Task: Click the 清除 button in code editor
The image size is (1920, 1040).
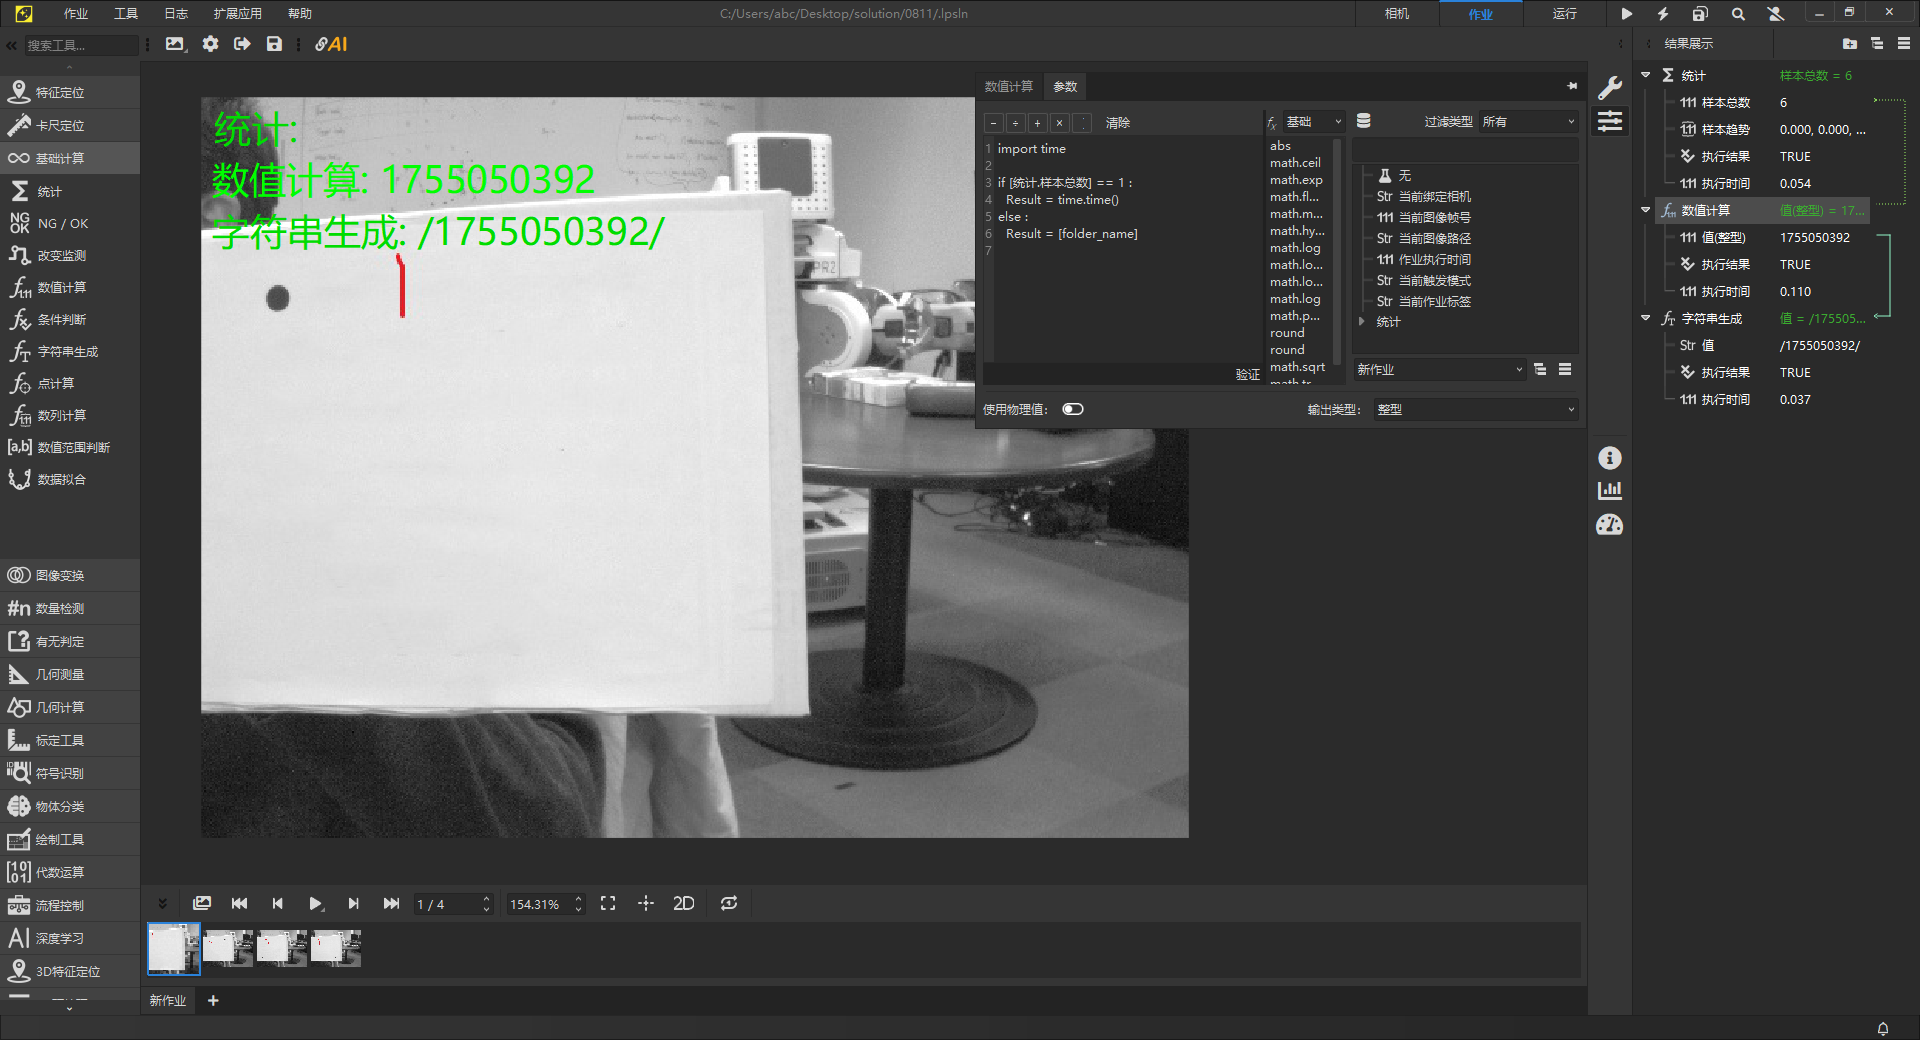Action: pos(1117,123)
